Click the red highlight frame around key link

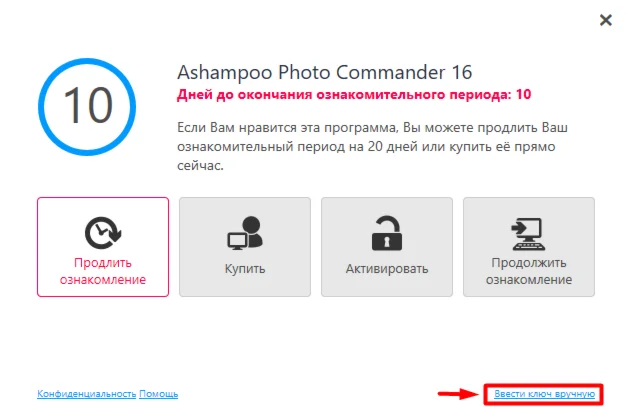pyautogui.click(x=543, y=394)
